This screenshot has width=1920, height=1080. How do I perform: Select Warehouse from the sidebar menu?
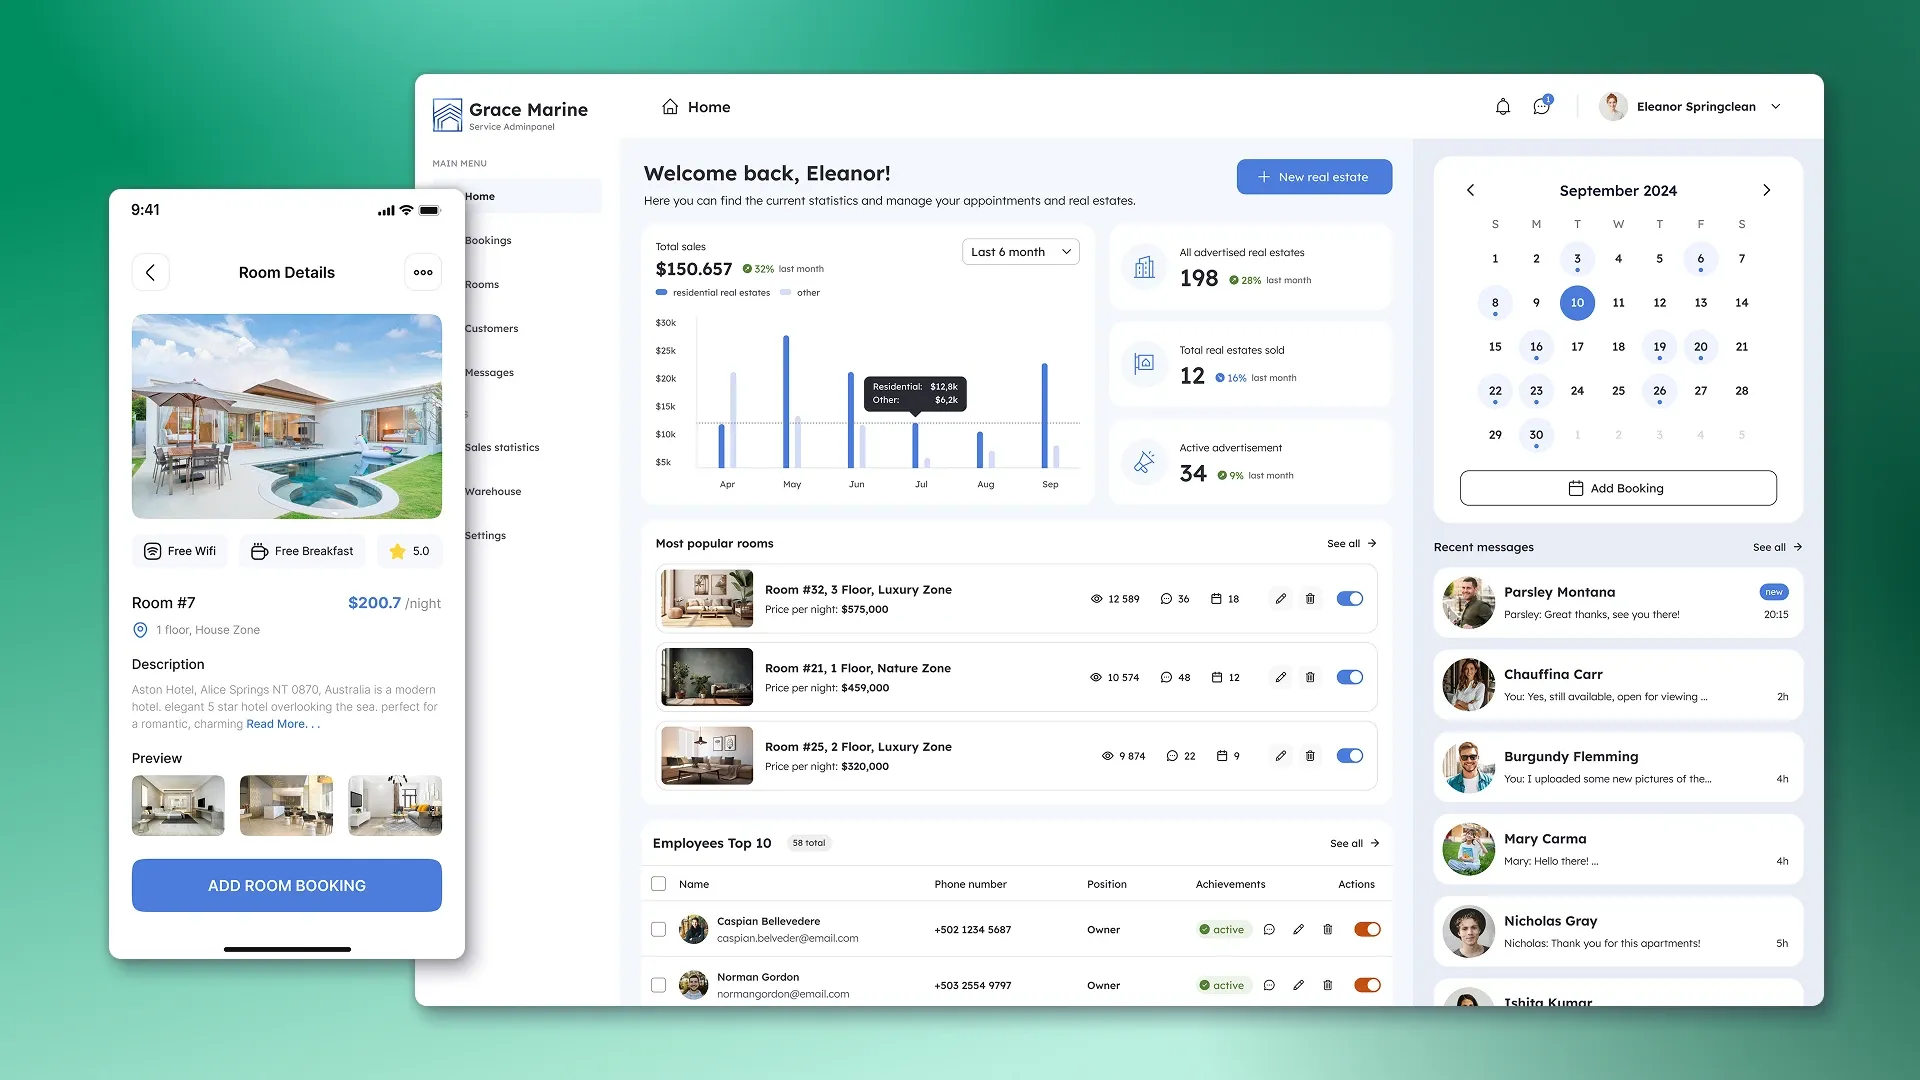[x=493, y=491]
